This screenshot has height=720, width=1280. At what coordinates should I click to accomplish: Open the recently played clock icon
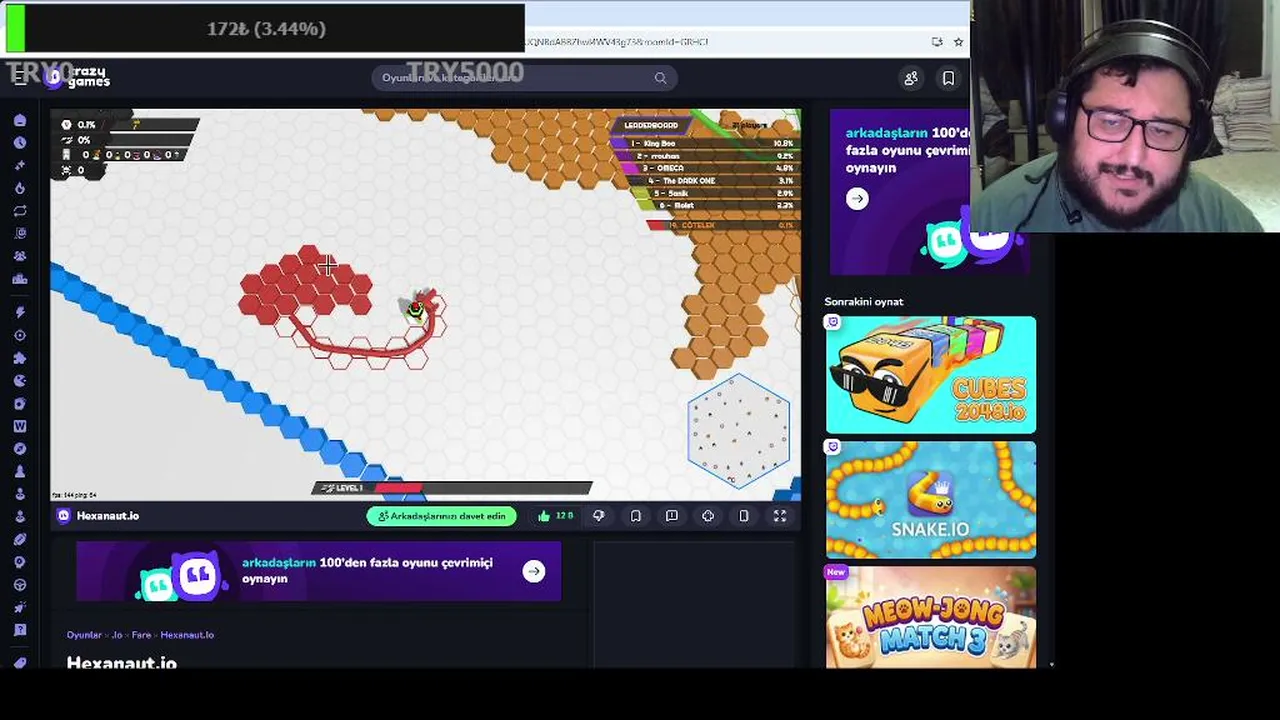tap(20, 143)
